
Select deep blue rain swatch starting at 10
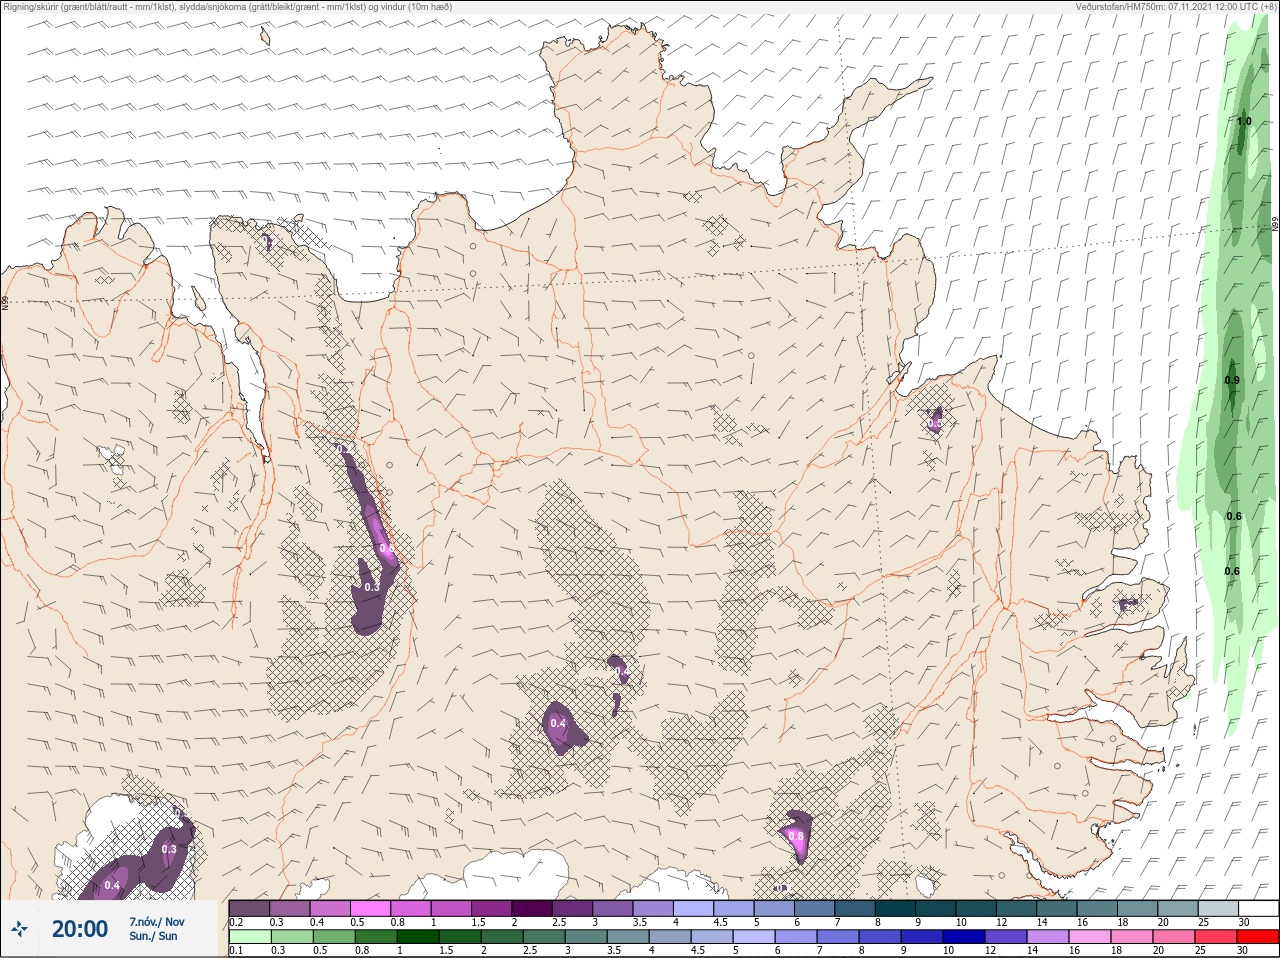click(x=963, y=937)
